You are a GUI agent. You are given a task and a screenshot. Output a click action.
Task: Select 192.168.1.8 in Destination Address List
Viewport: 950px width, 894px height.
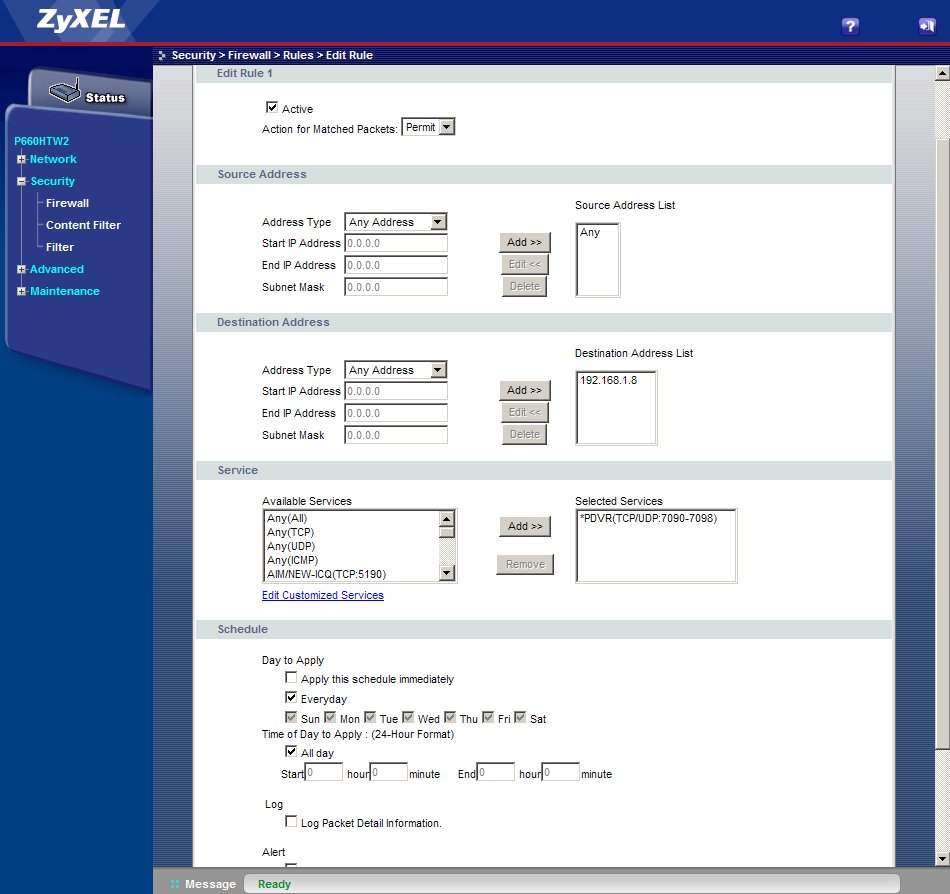pos(608,381)
